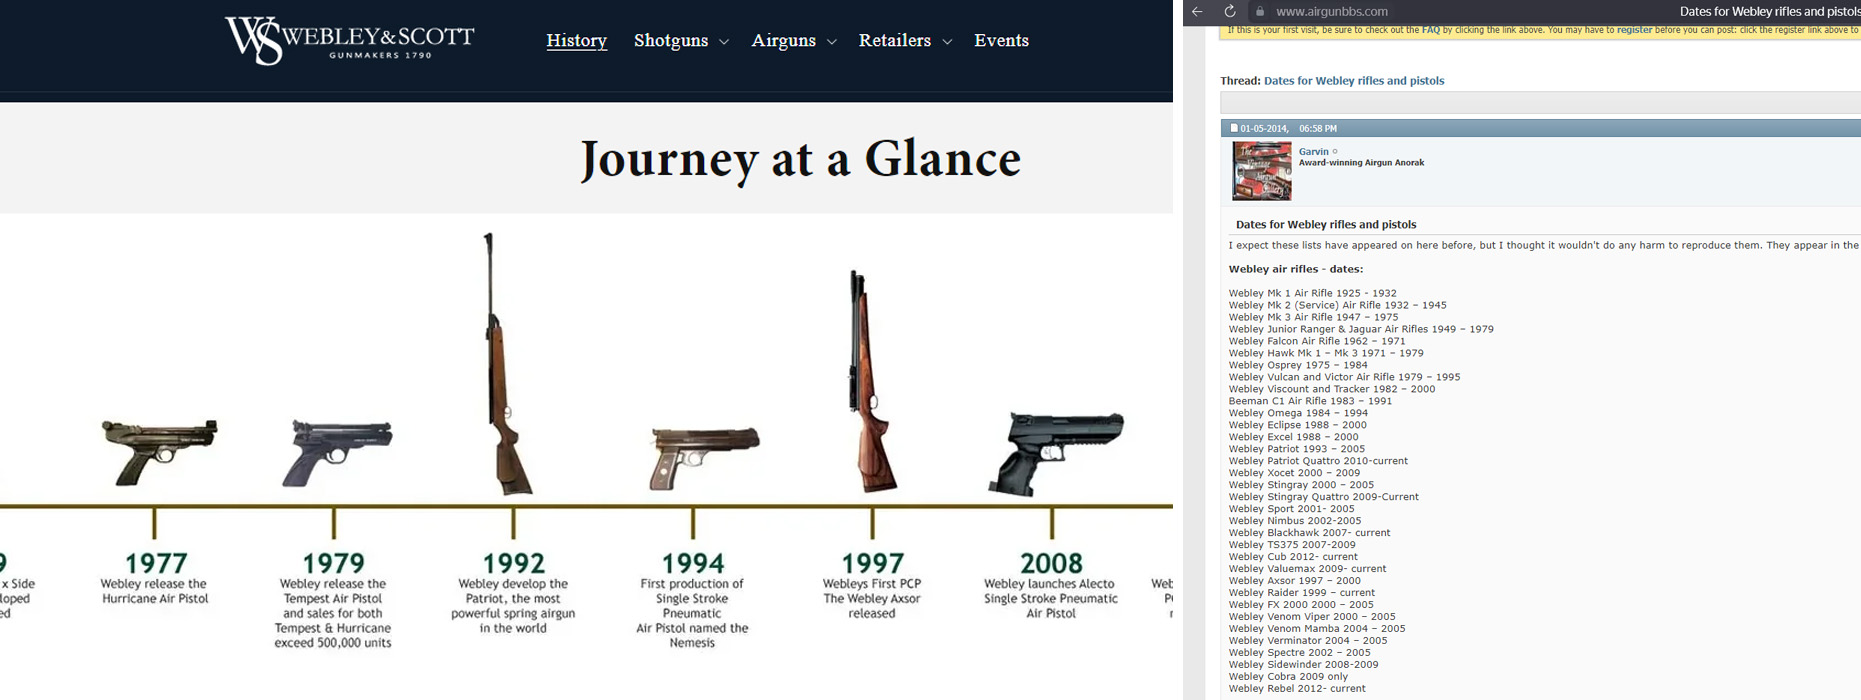Click the 'Webley develop the Patriot' description
This screenshot has height=700, width=1861.
tap(513, 606)
